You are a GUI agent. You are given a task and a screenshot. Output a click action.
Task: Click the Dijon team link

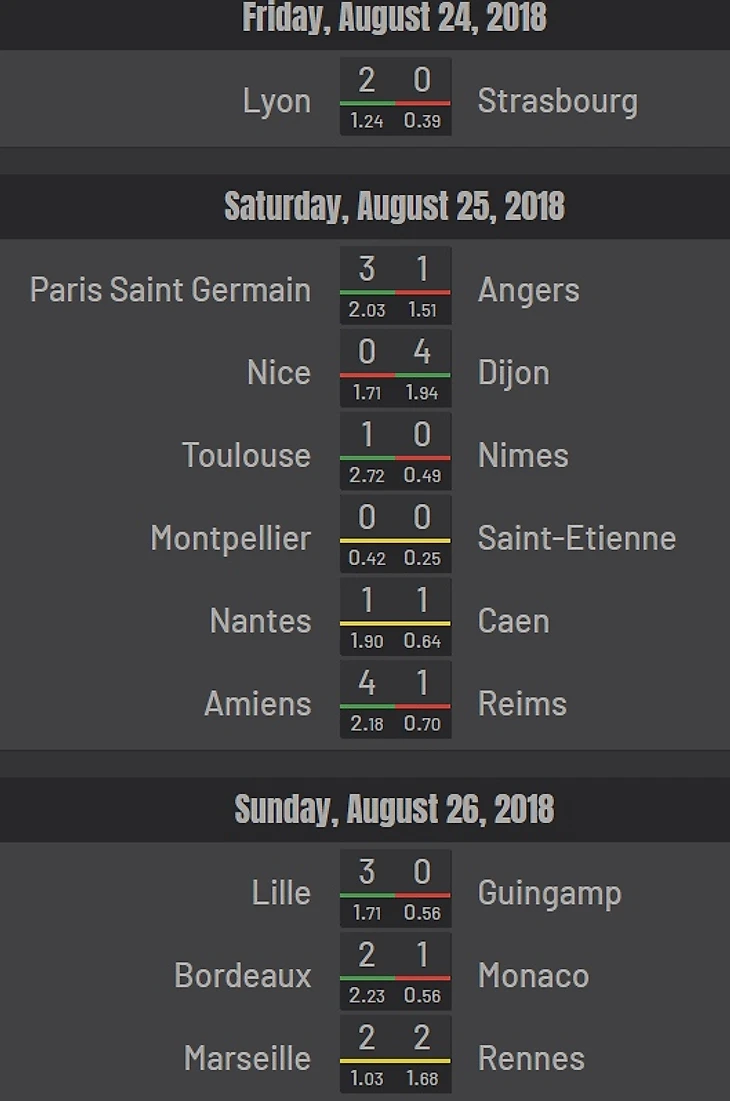(x=513, y=373)
